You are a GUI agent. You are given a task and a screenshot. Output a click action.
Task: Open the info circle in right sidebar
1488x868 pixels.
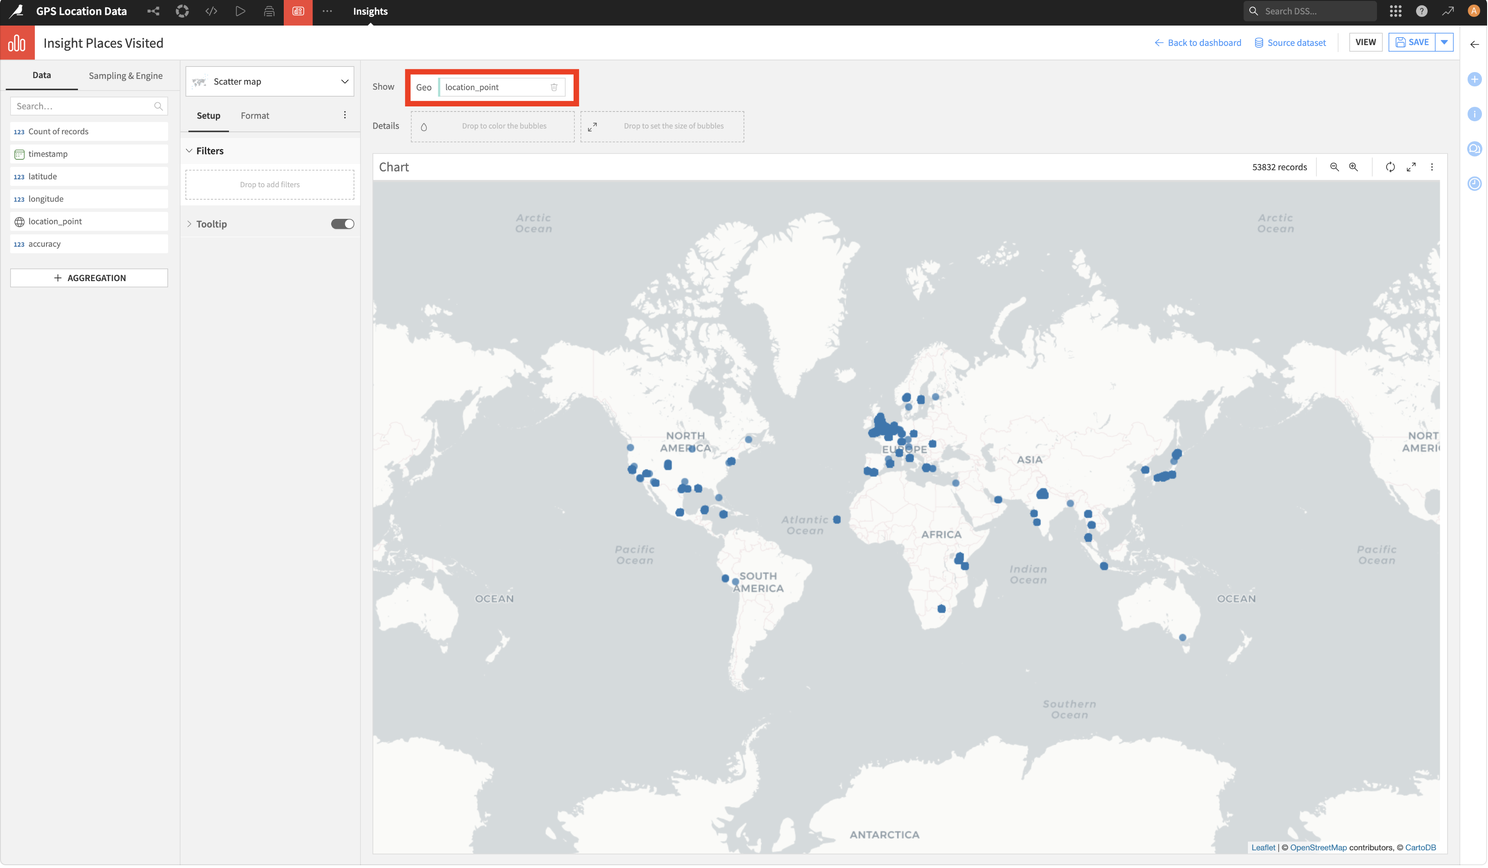1474,114
